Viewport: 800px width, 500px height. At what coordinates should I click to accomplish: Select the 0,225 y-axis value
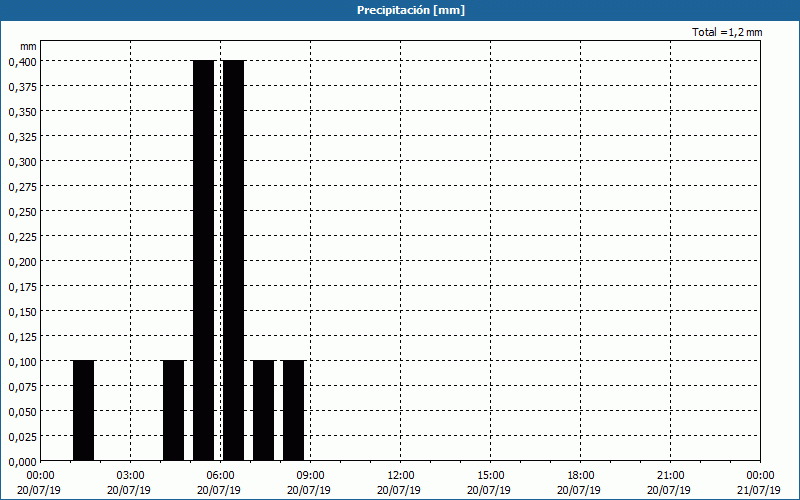(22, 236)
